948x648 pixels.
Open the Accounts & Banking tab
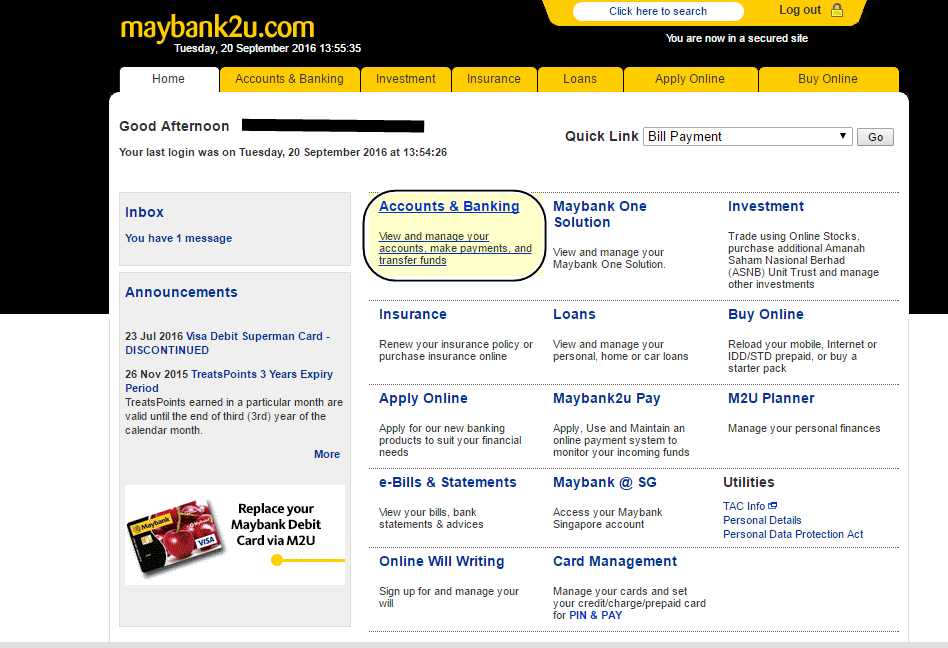click(x=289, y=79)
